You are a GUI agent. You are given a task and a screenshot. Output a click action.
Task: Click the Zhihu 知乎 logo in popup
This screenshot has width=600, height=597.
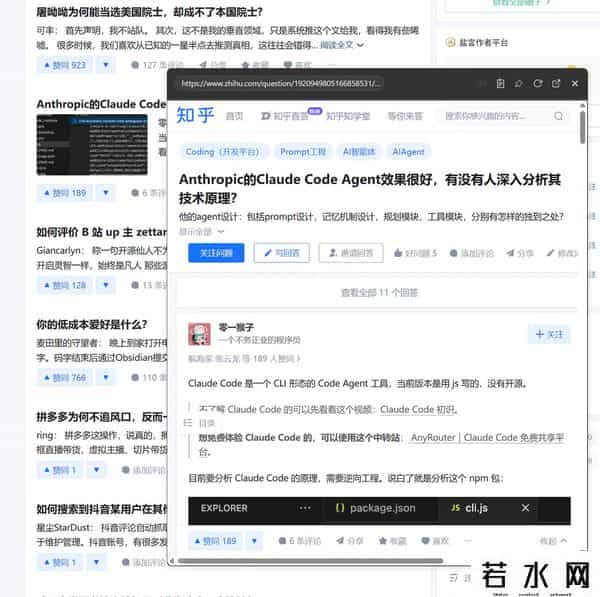click(x=195, y=115)
